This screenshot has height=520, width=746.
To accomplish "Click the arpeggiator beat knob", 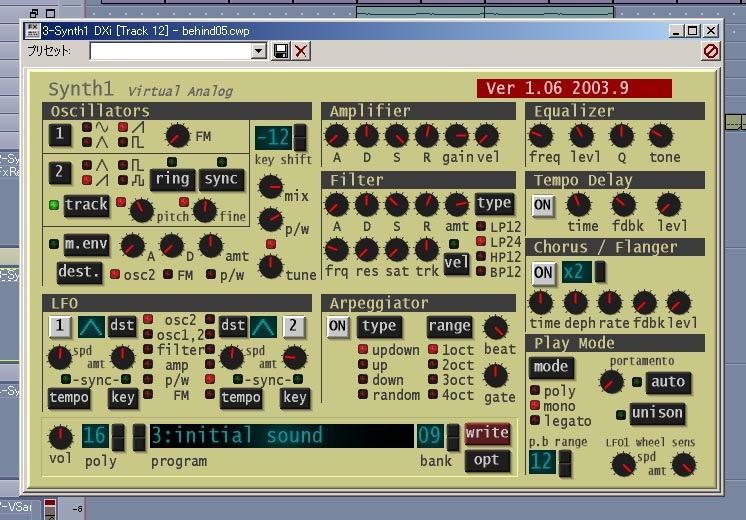I will click(x=496, y=327).
